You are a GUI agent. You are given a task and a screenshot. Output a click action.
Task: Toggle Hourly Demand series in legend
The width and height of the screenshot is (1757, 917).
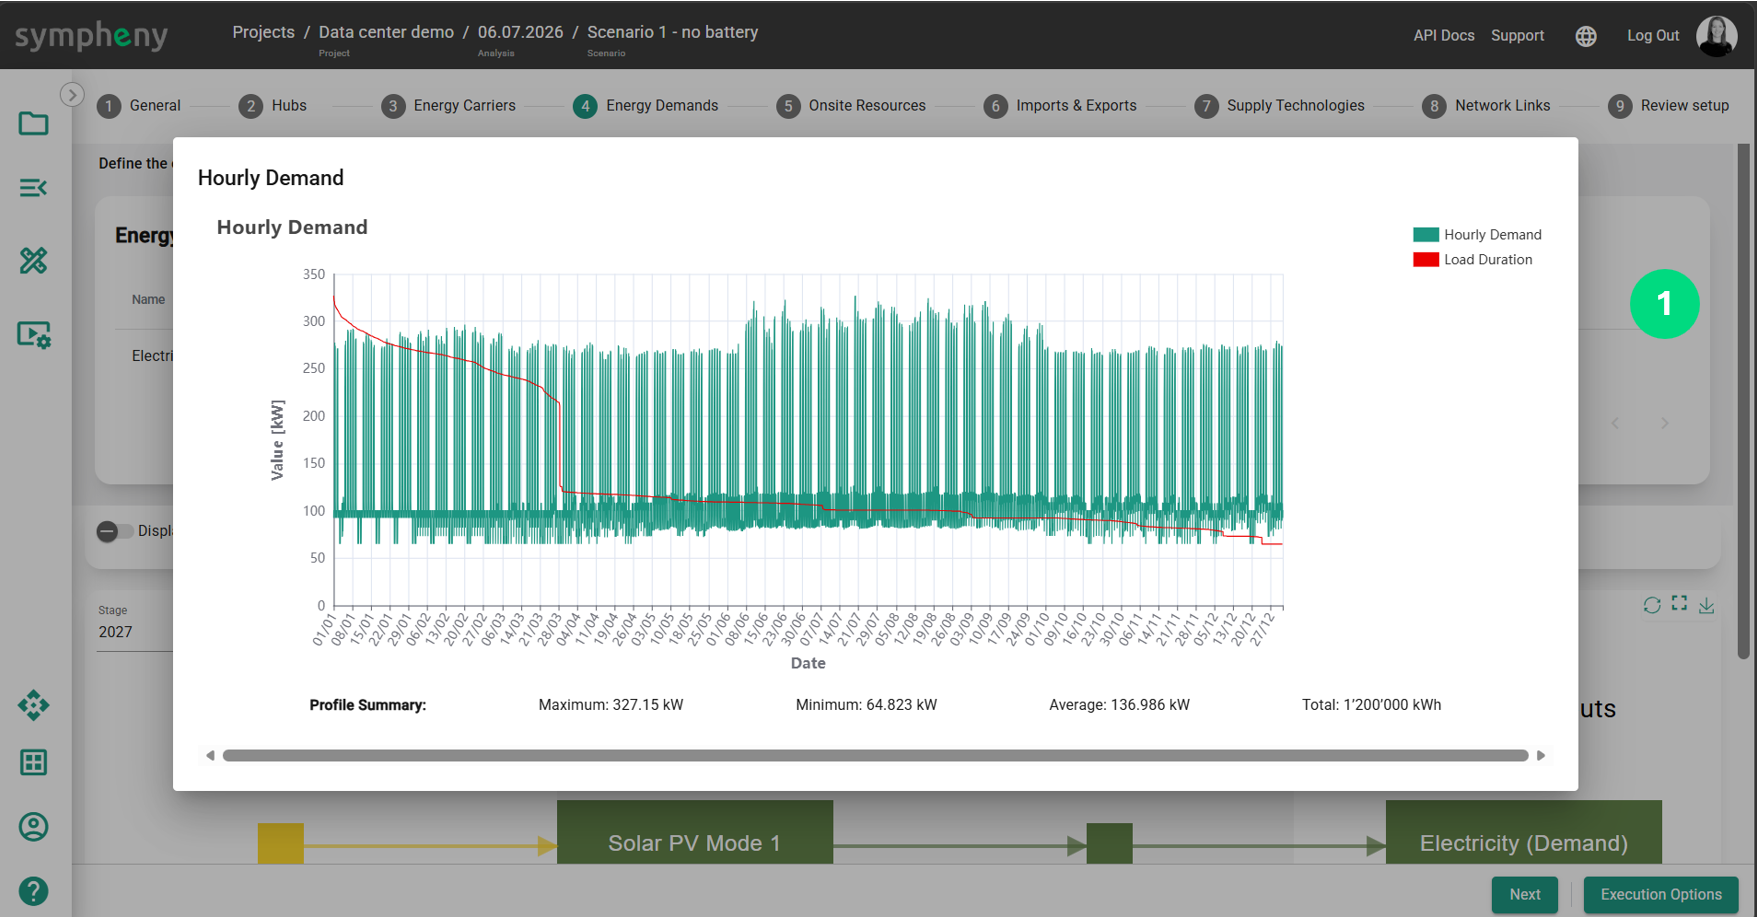(x=1477, y=235)
